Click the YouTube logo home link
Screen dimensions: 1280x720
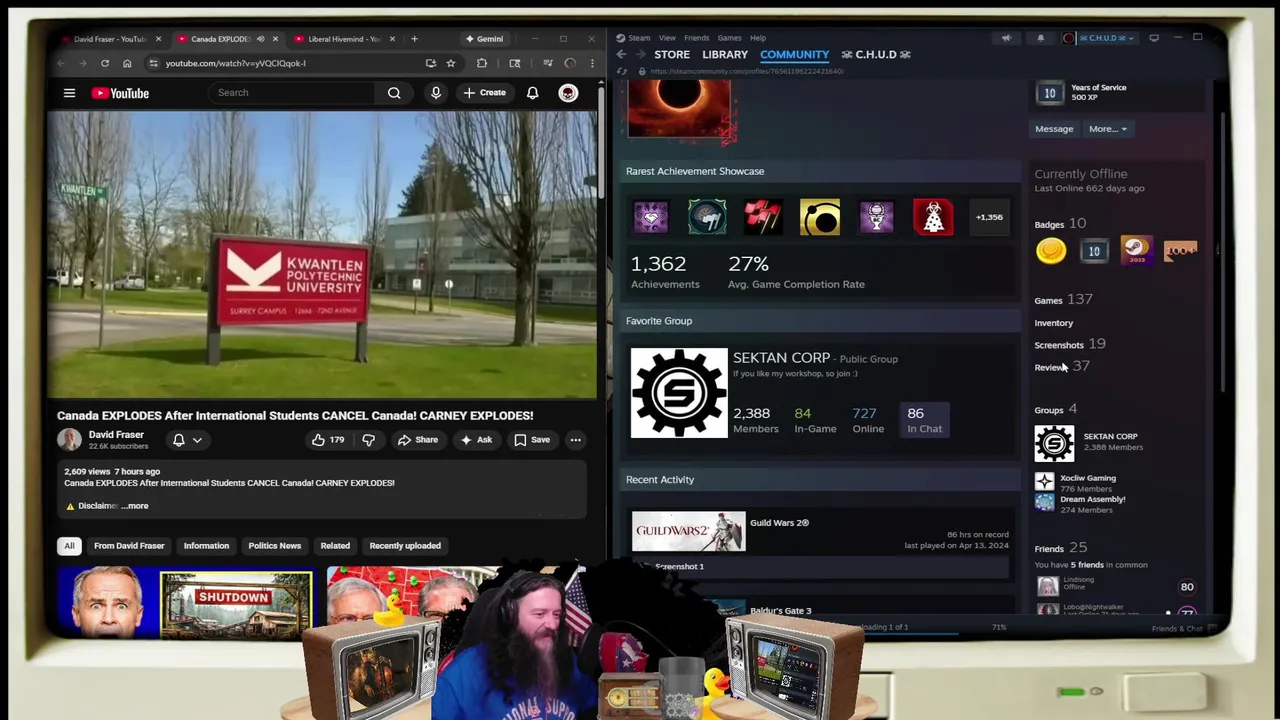[x=120, y=93]
